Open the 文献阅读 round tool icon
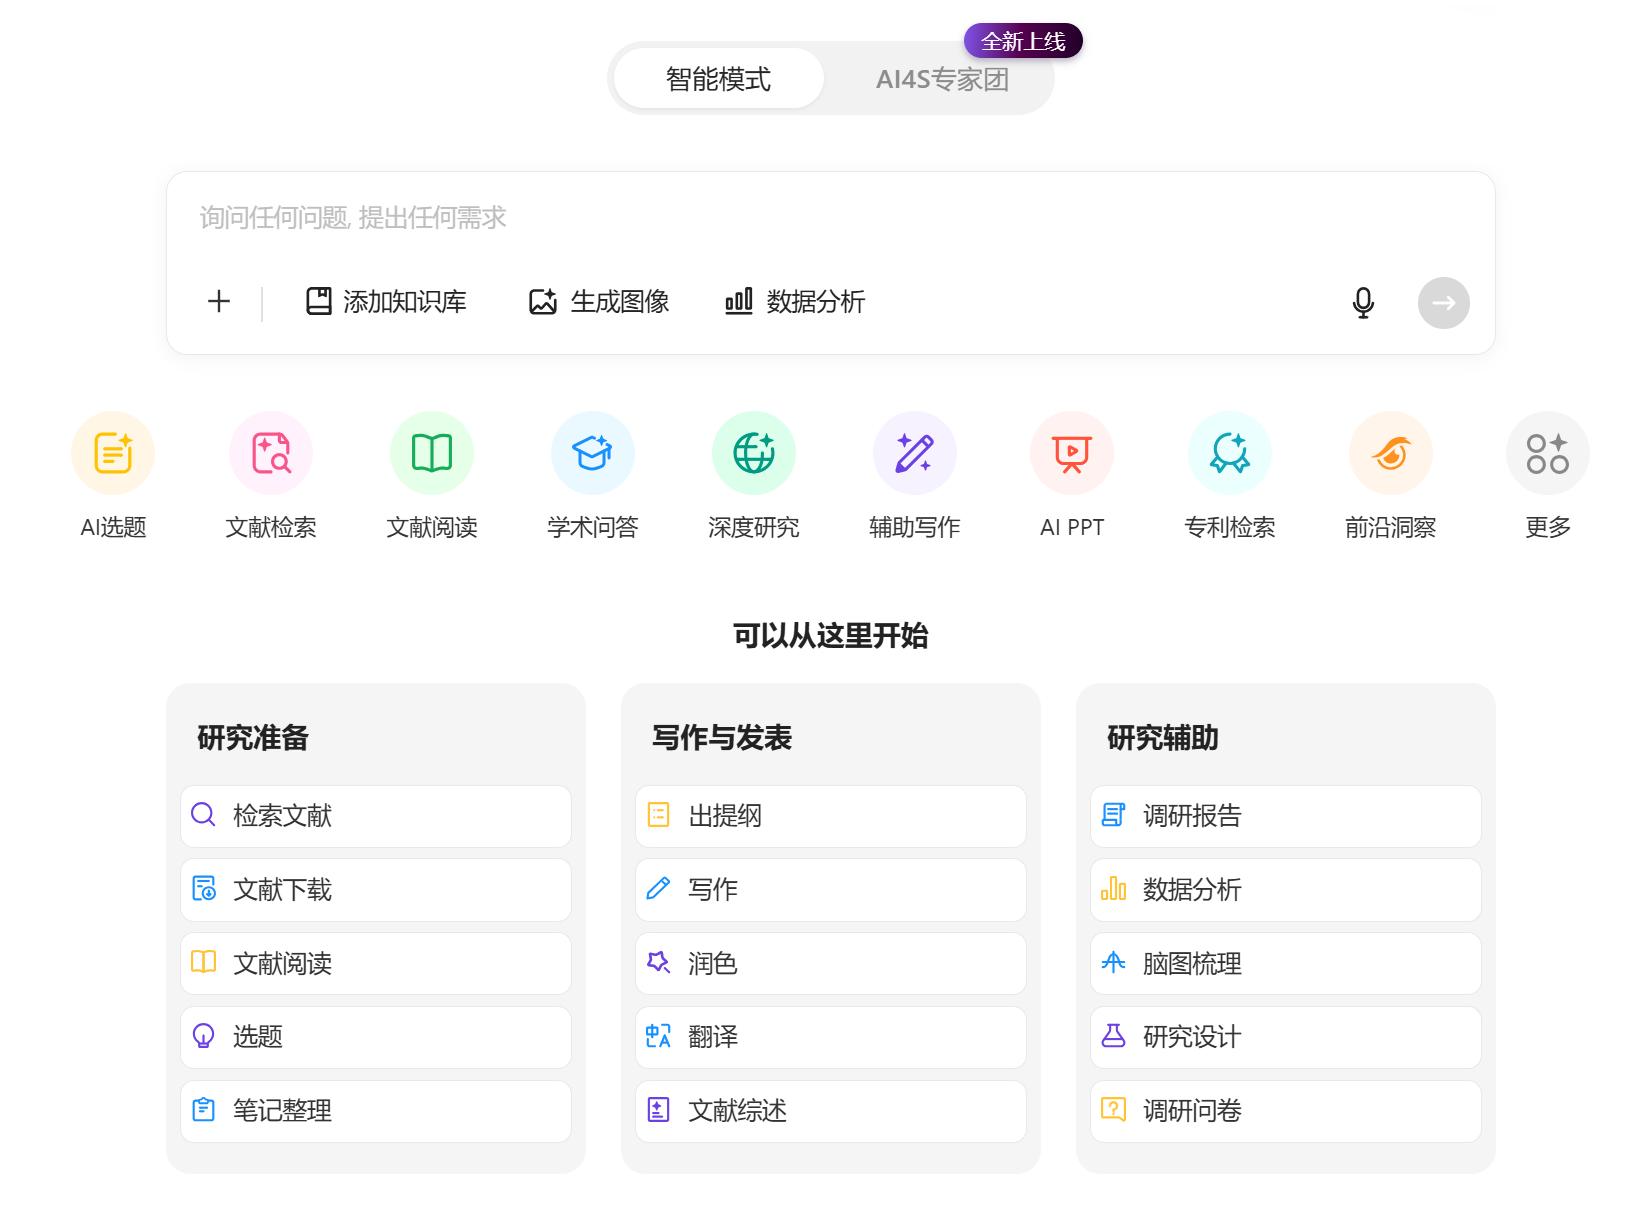Image resolution: width=1638 pixels, height=1208 pixels. 432,453
